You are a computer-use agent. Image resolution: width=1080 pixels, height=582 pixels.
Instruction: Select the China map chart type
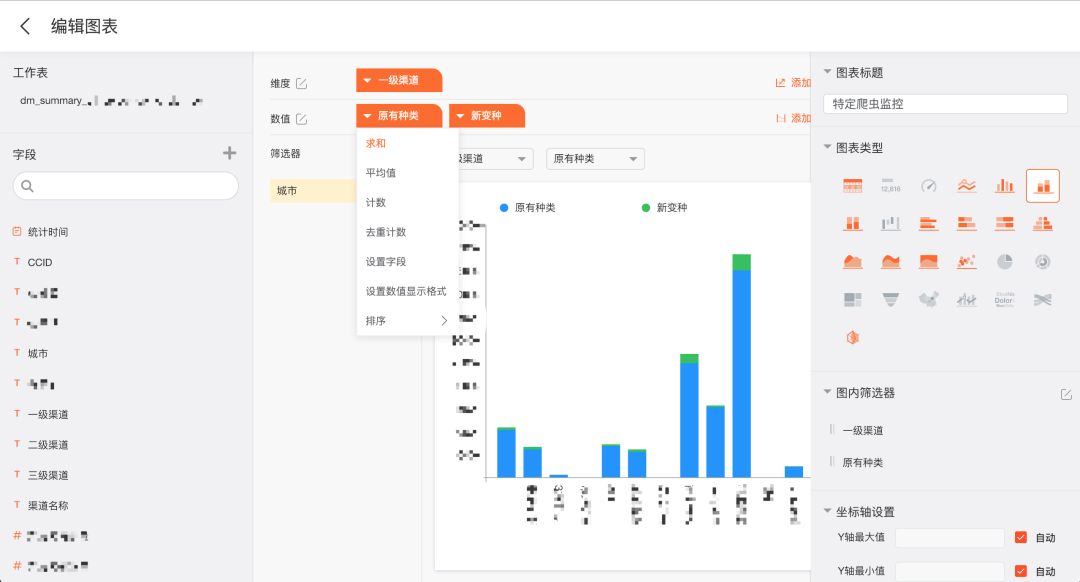click(928, 299)
